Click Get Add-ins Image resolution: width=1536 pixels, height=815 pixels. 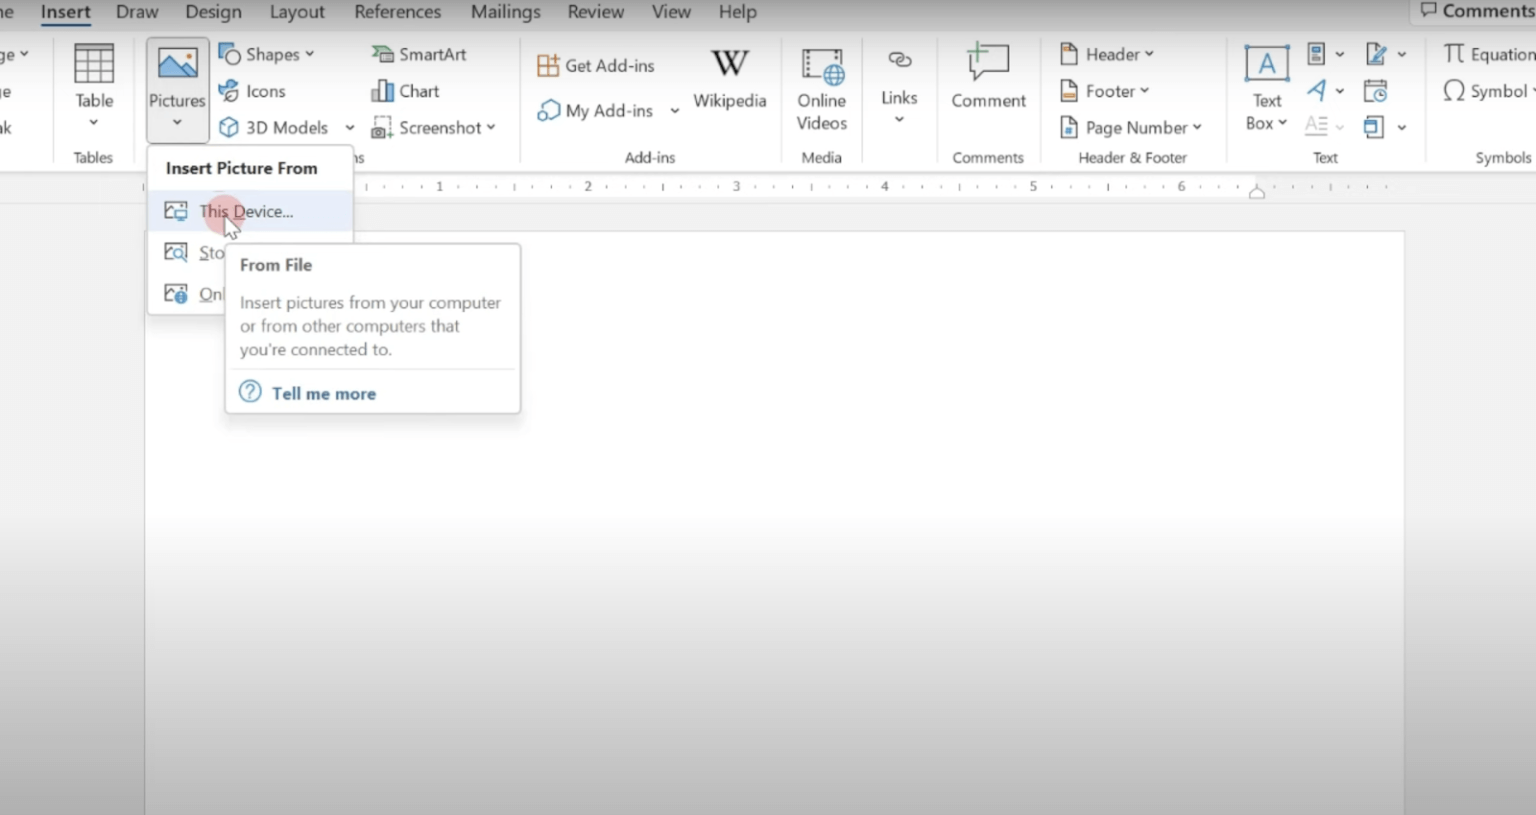596,66
